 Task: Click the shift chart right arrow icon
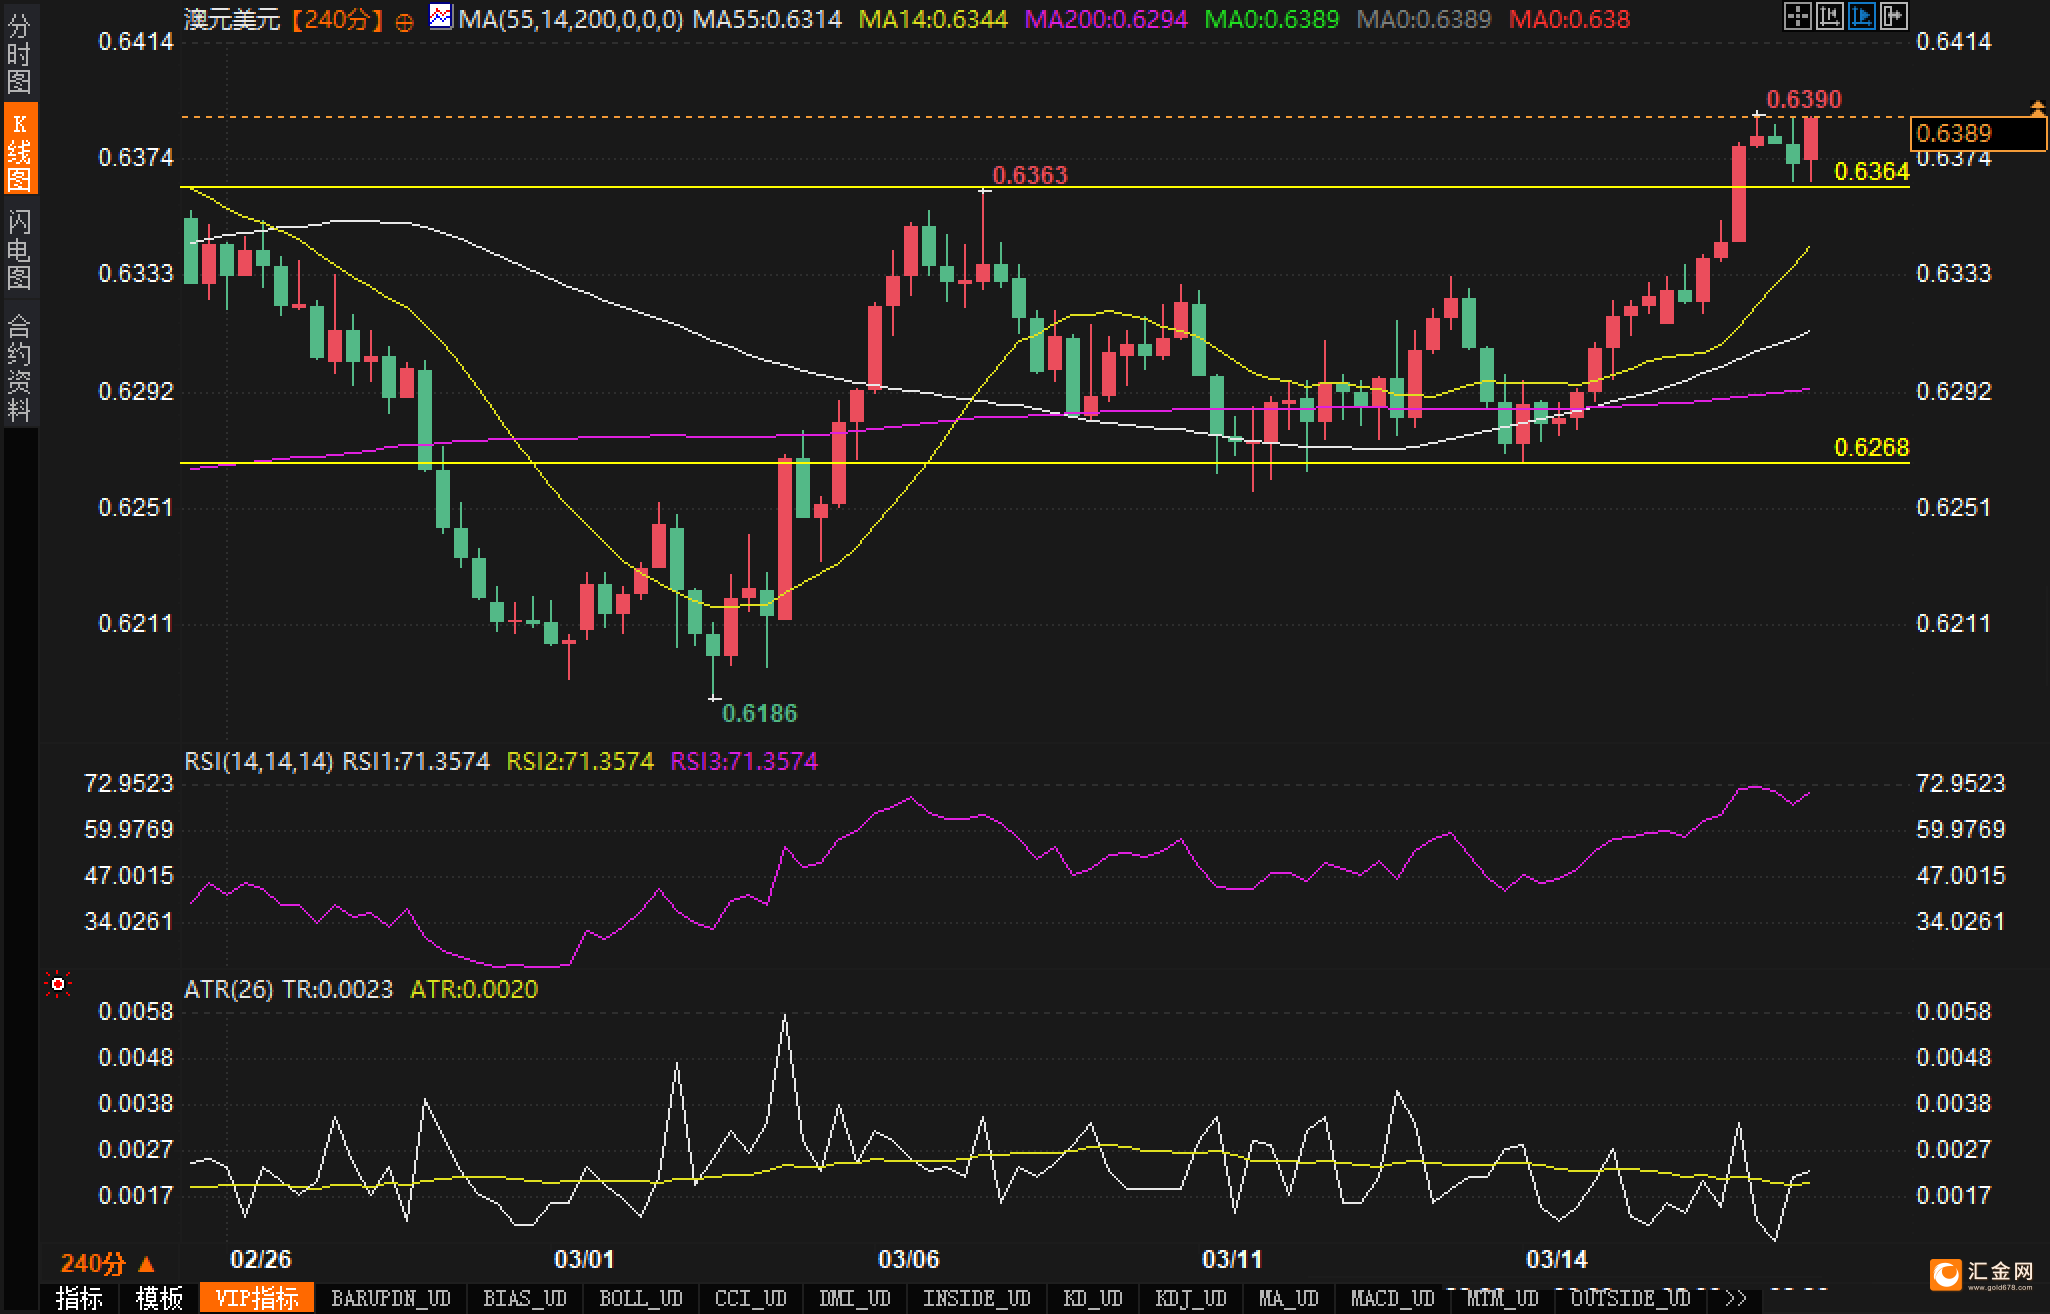click(1893, 16)
